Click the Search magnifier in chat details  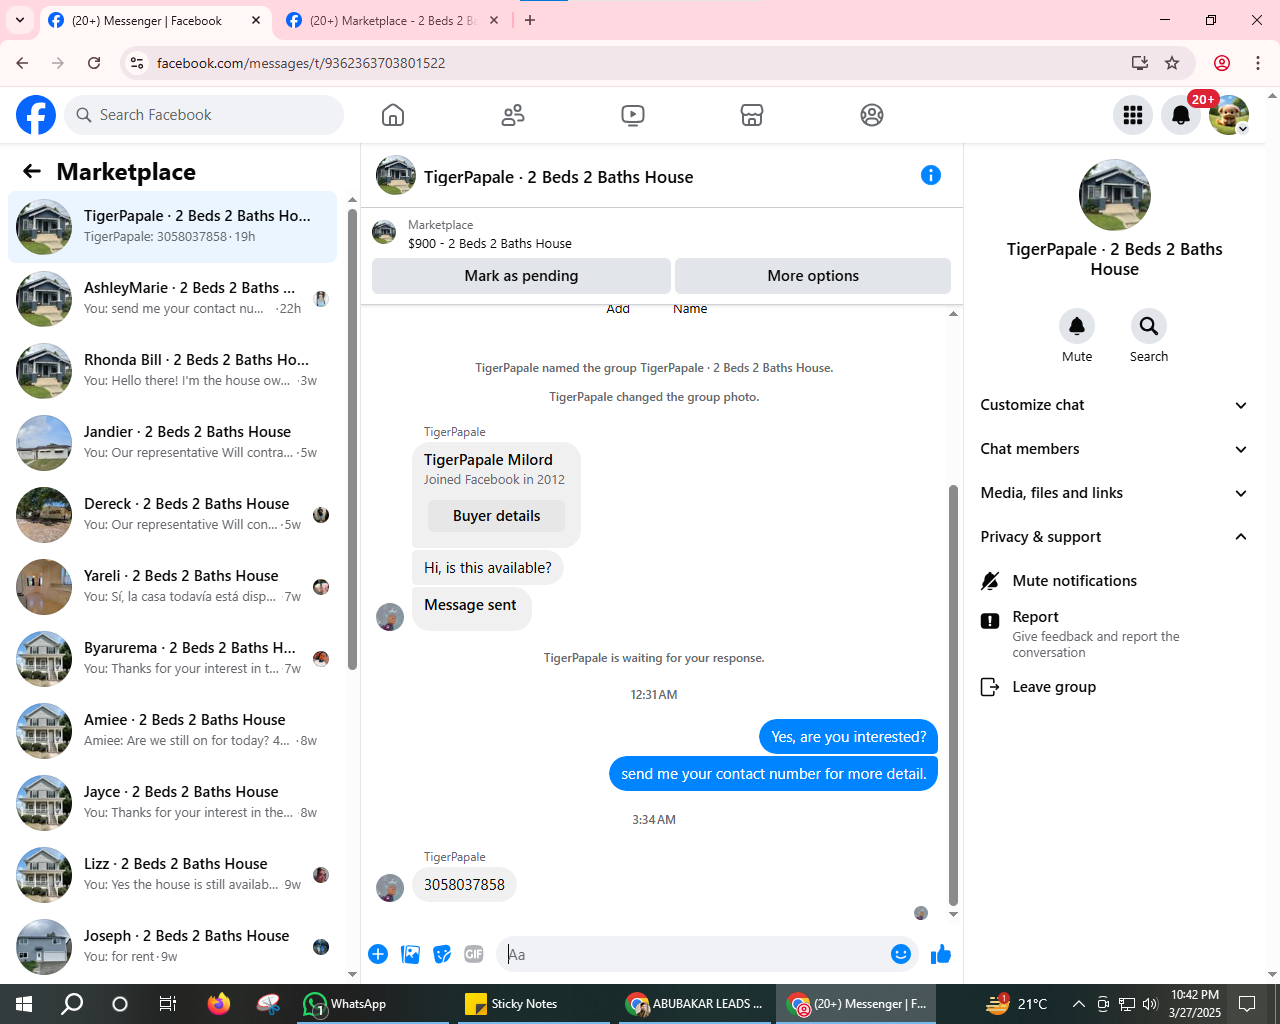coord(1149,326)
